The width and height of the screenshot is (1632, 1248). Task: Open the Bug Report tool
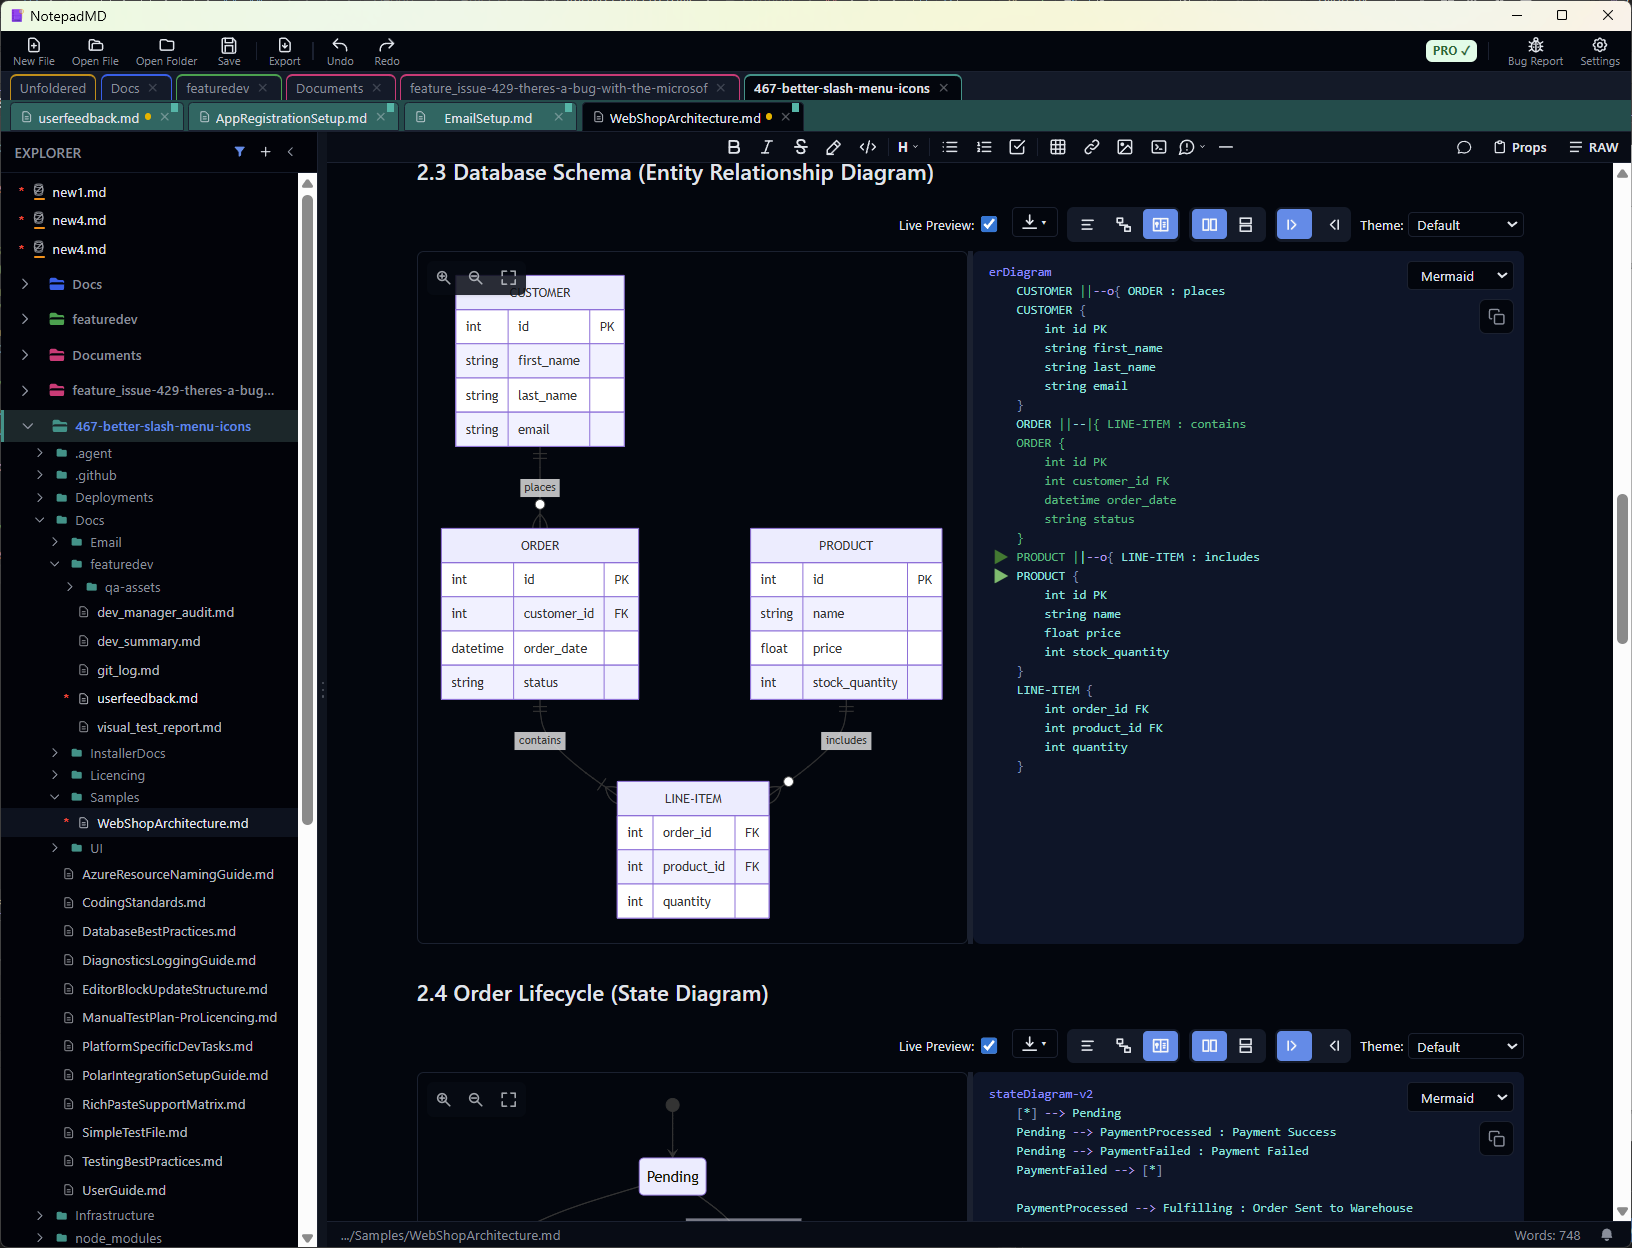tap(1535, 51)
